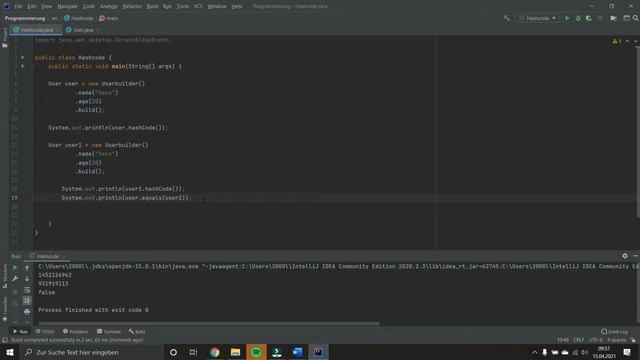Show hidden system tray icons chevron

click(x=534, y=352)
